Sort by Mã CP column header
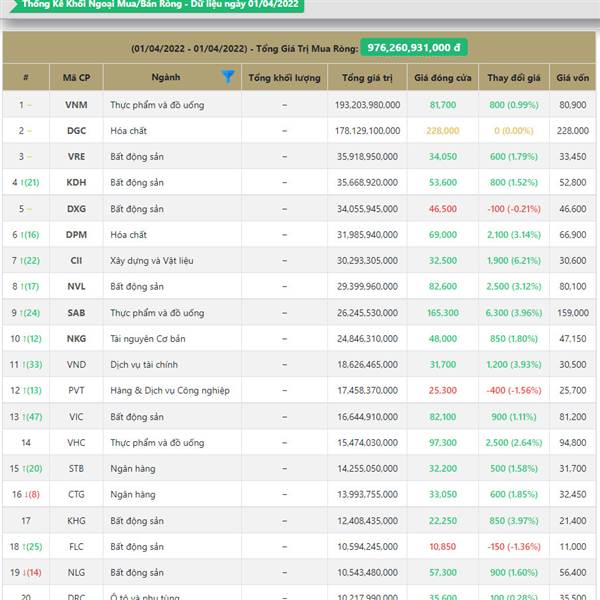Viewport: 600px width, 600px height. (x=76, y=77)
